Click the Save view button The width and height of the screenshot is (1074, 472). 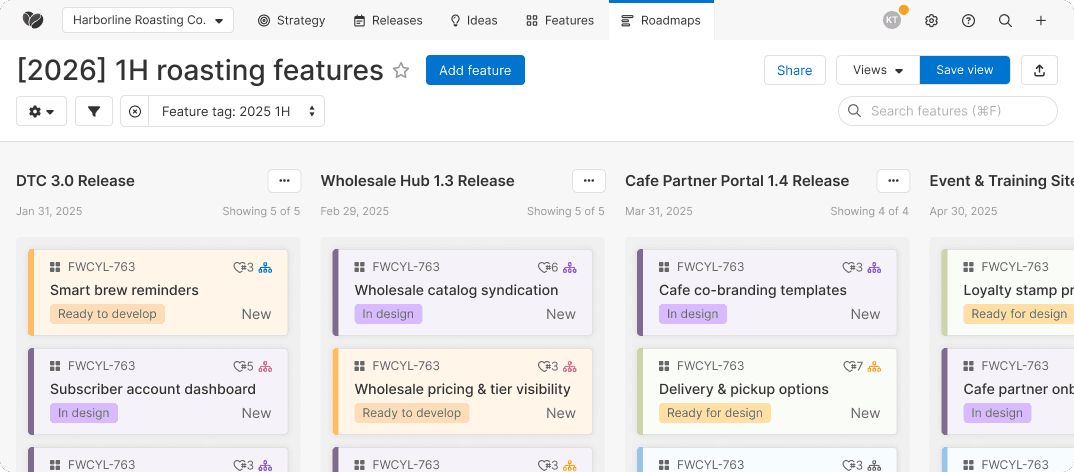pos(964,70)
